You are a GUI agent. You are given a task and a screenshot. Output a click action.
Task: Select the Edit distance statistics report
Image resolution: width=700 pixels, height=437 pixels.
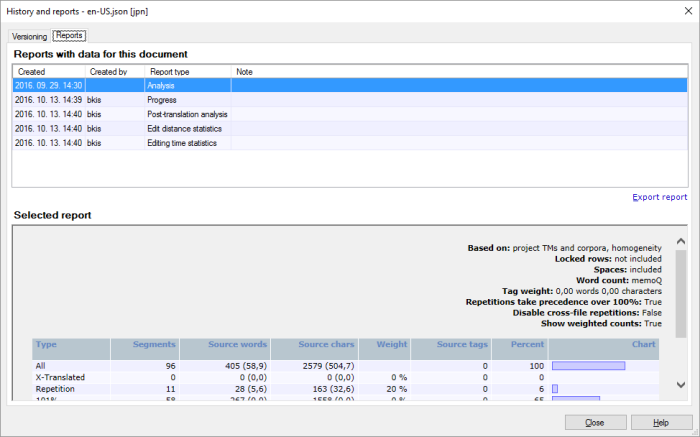[x=184, y=129]
